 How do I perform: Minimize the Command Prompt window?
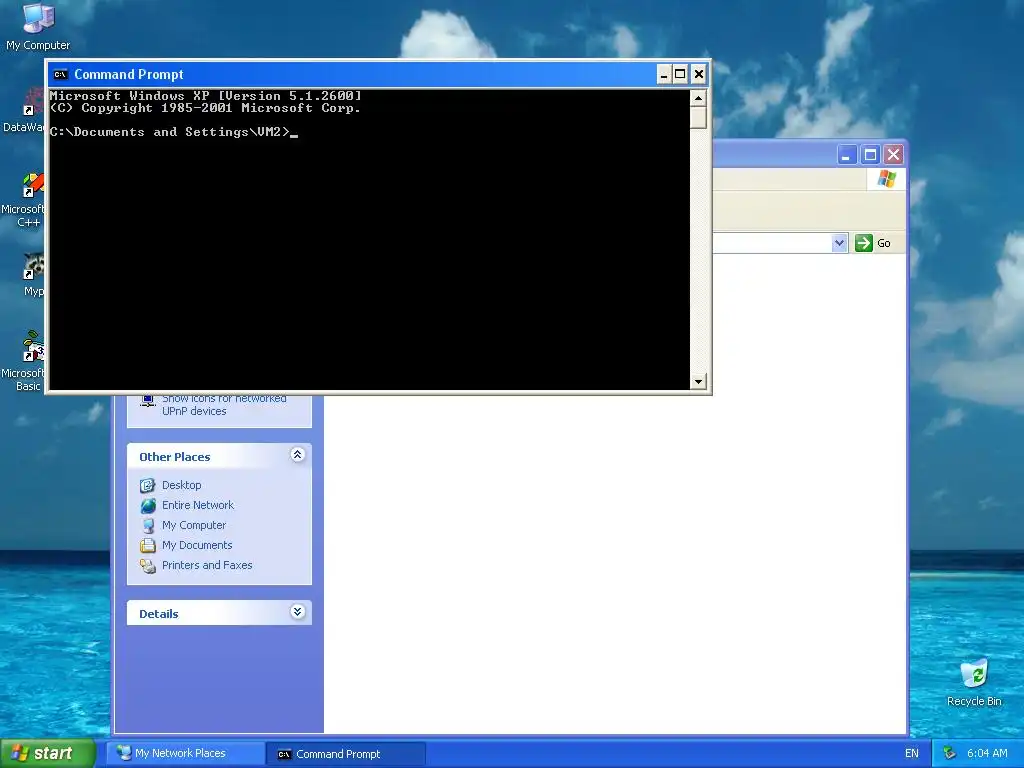(664, 74)
